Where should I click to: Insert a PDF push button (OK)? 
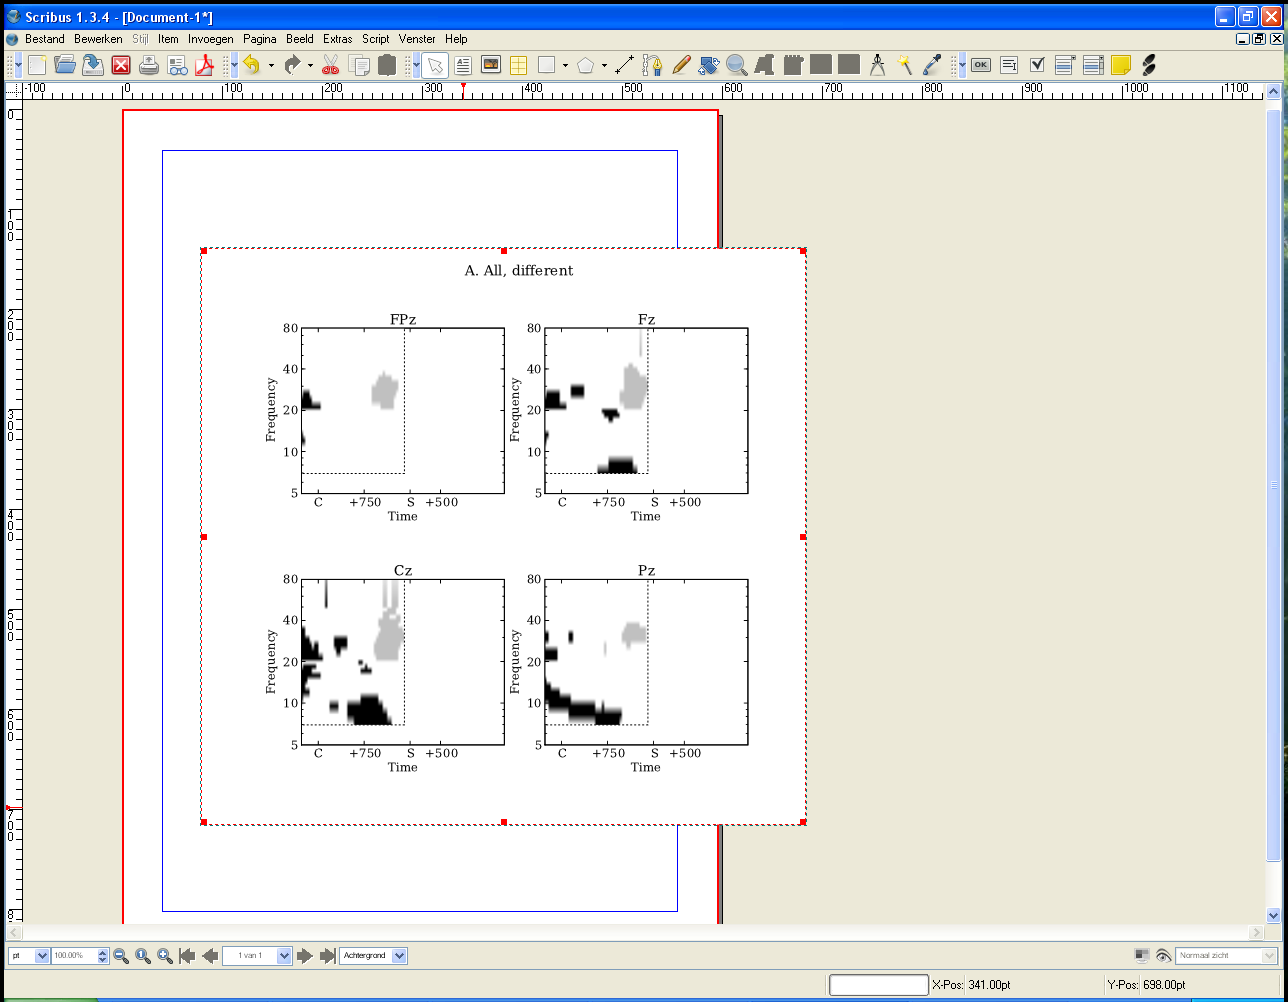click(x=981, y=65)
